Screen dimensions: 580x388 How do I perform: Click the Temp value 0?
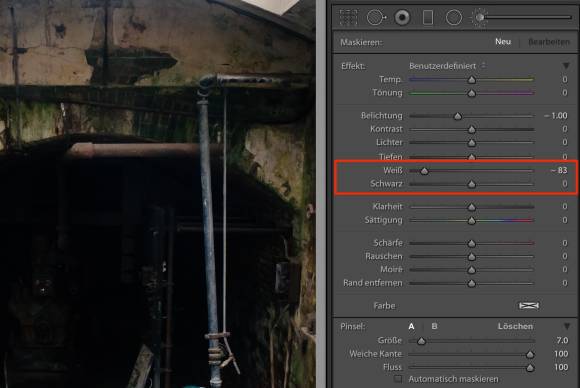tap(564, 80)
